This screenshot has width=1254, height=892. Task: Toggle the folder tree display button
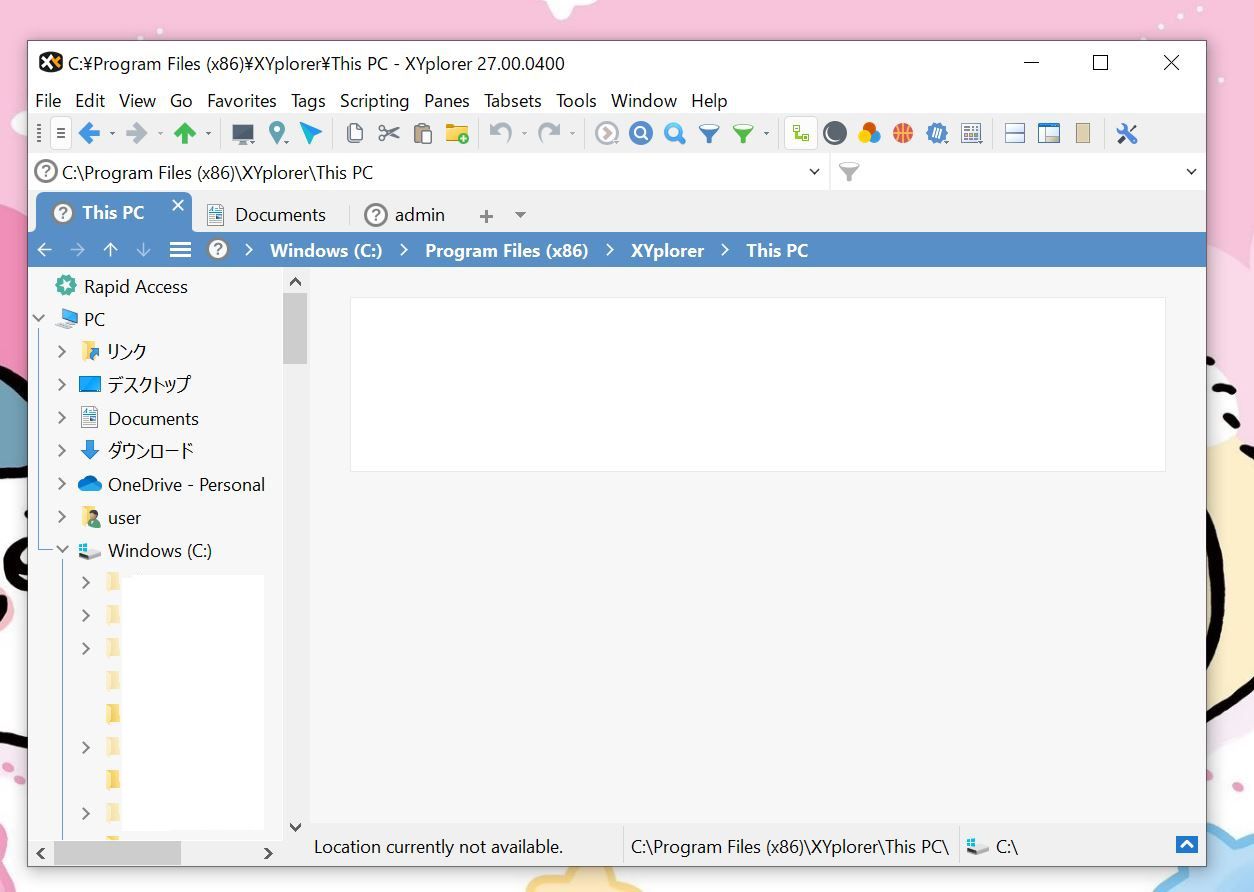coord(800,133)
